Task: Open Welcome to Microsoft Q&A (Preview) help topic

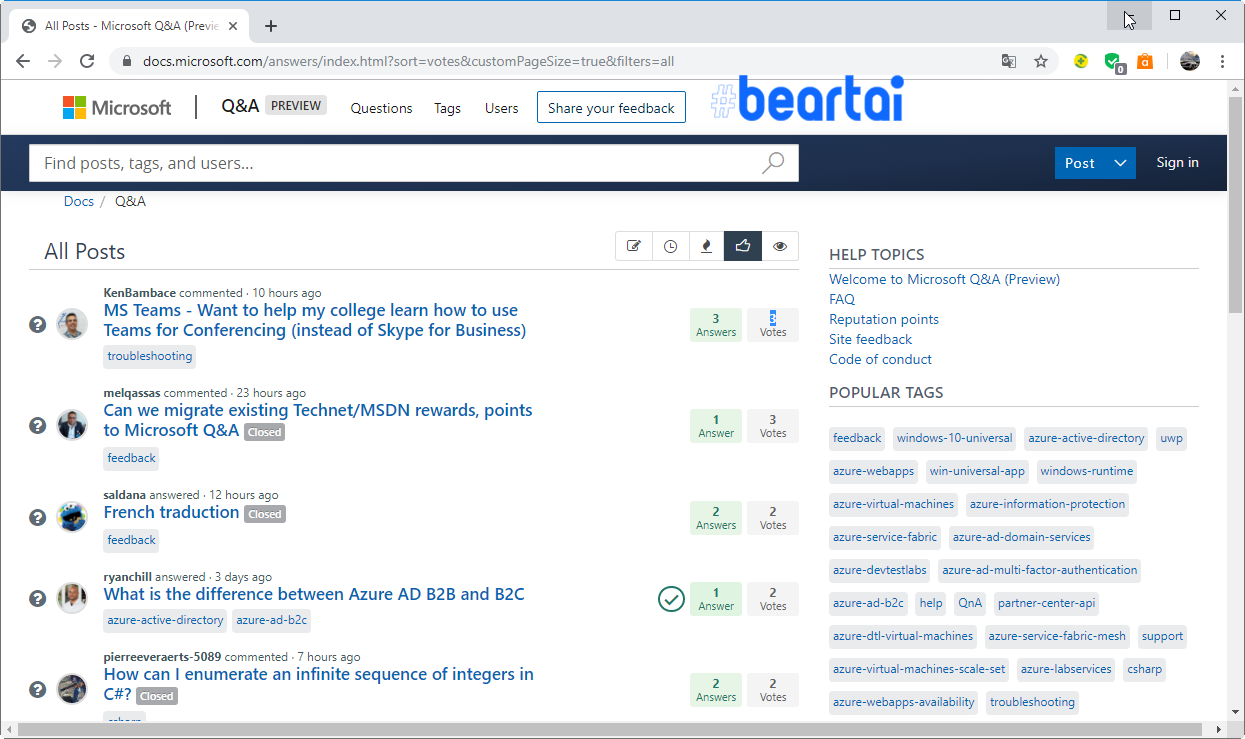Action: [x=944, y=279]
